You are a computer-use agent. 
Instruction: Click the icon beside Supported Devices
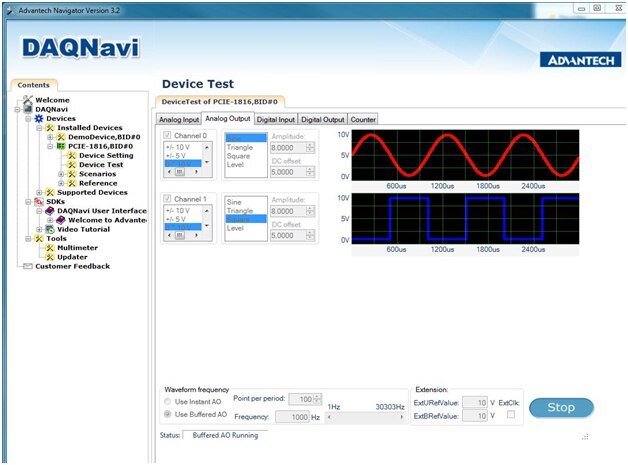(x=50, y=192)
